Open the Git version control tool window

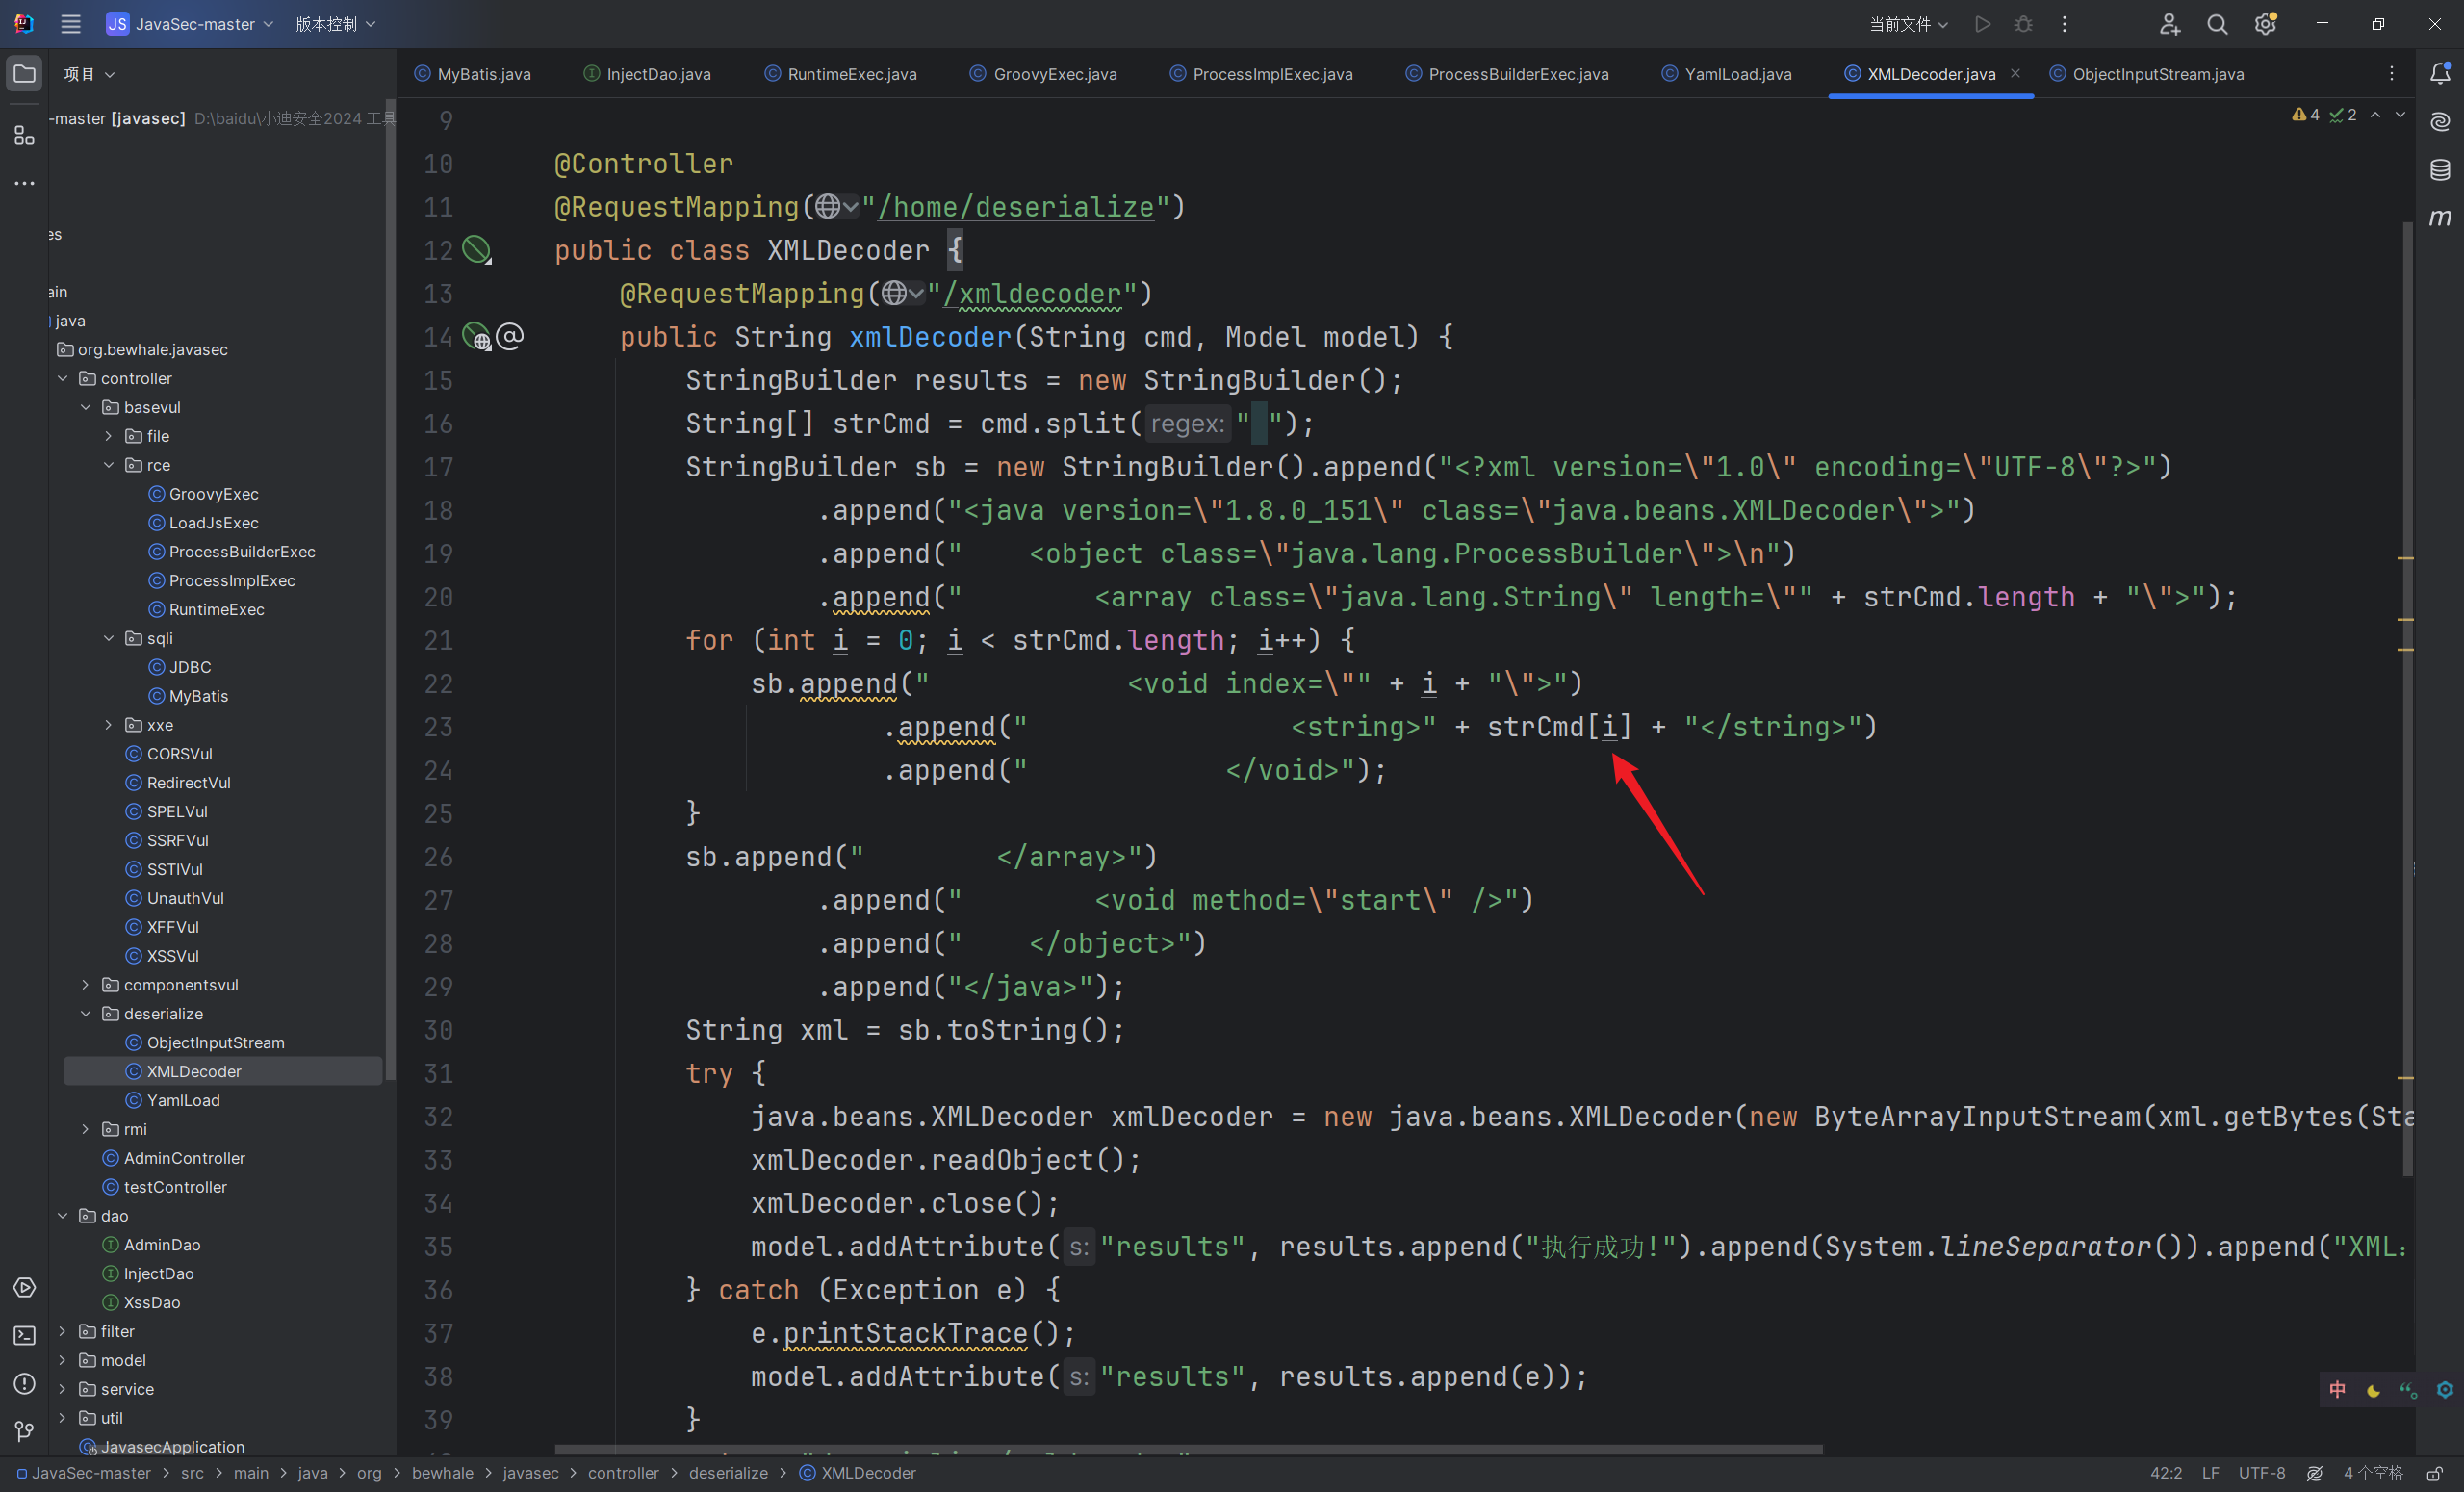click(x=24, y=1432)
